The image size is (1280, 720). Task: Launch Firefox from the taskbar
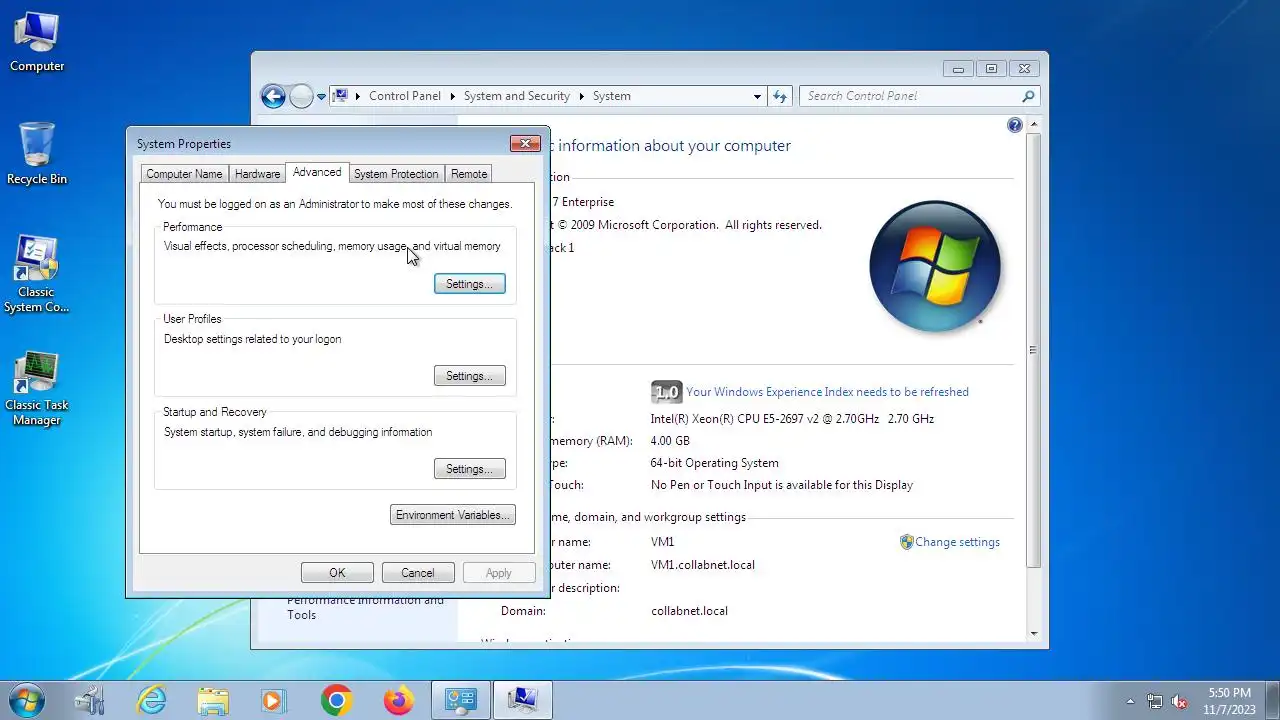coord(398,700)
